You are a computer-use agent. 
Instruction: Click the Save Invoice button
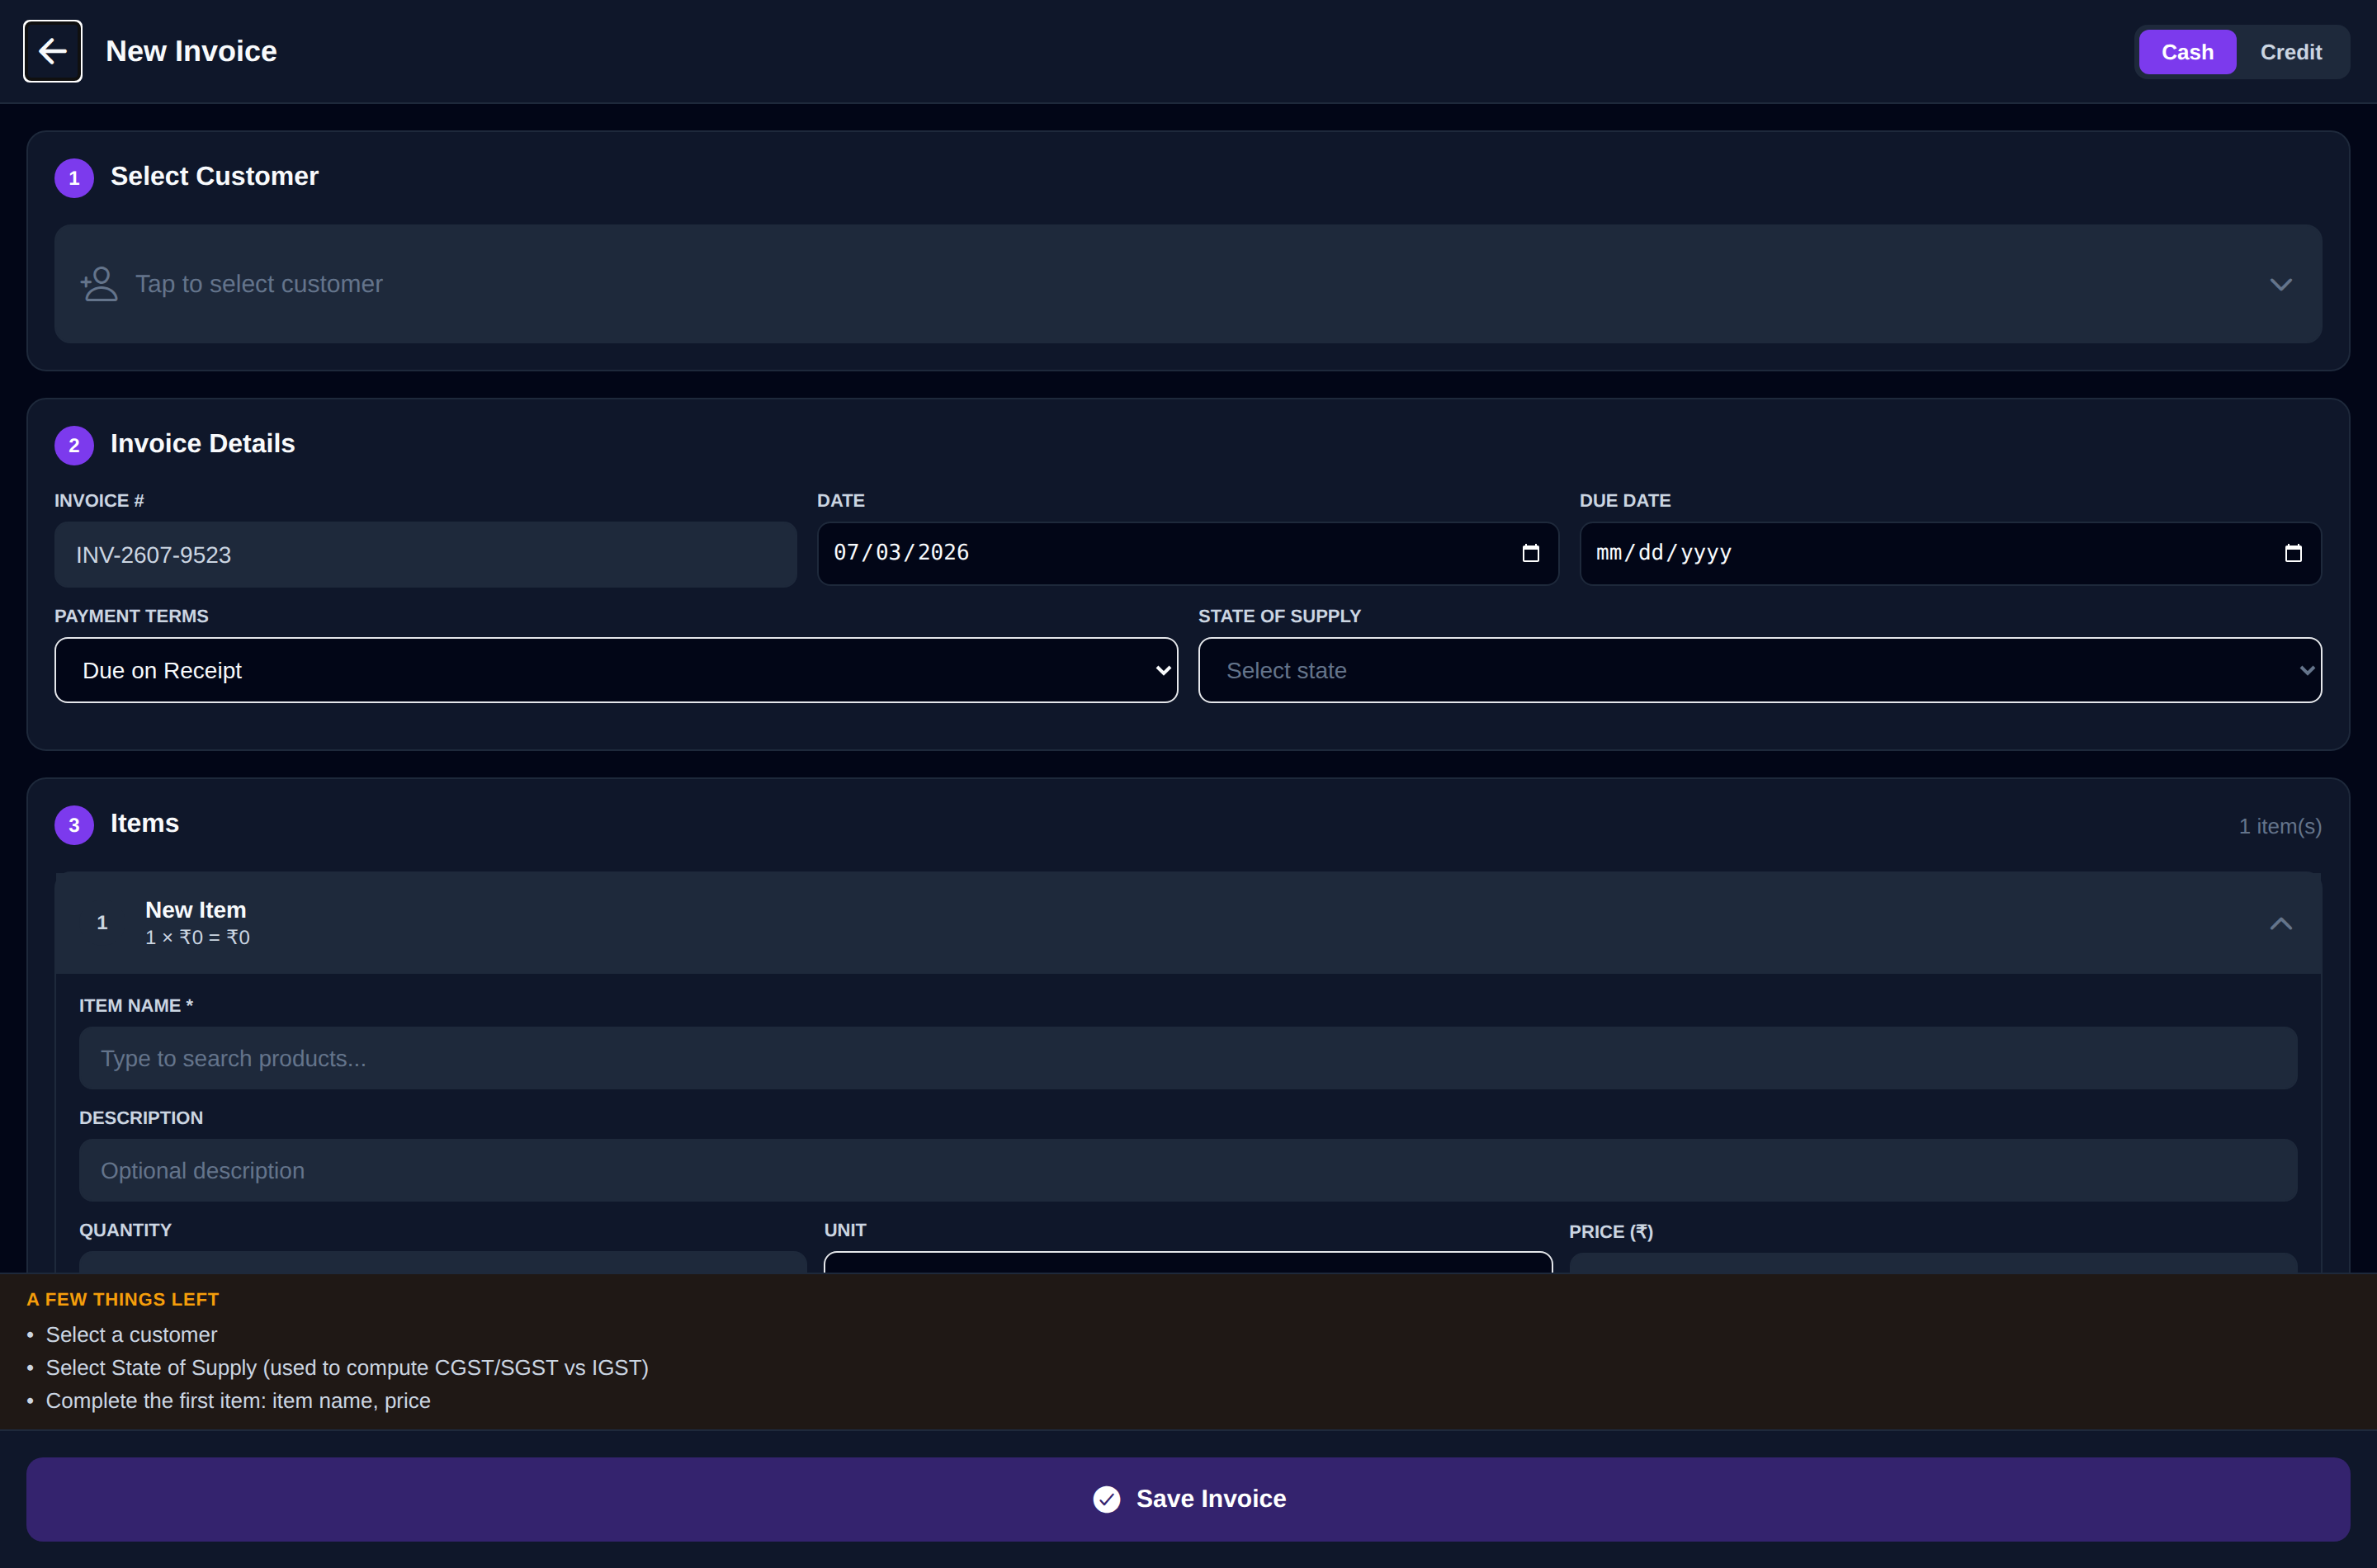[x=1188, y=1499]
